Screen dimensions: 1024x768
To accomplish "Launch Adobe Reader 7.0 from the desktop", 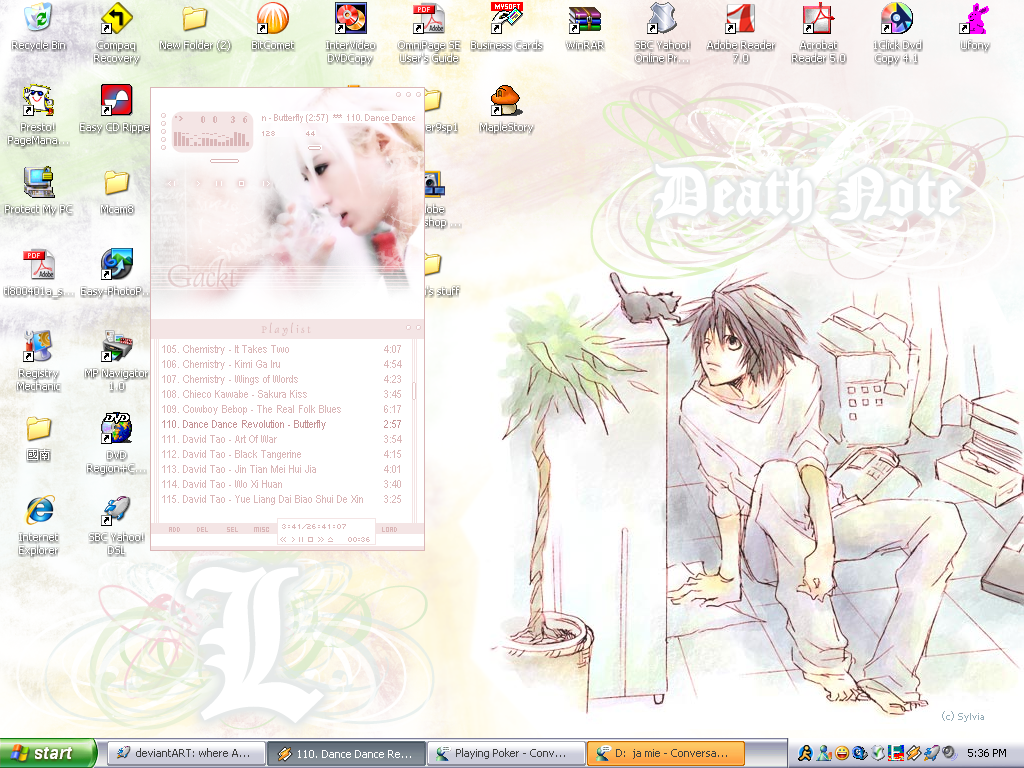I will (x=741, y=33).
